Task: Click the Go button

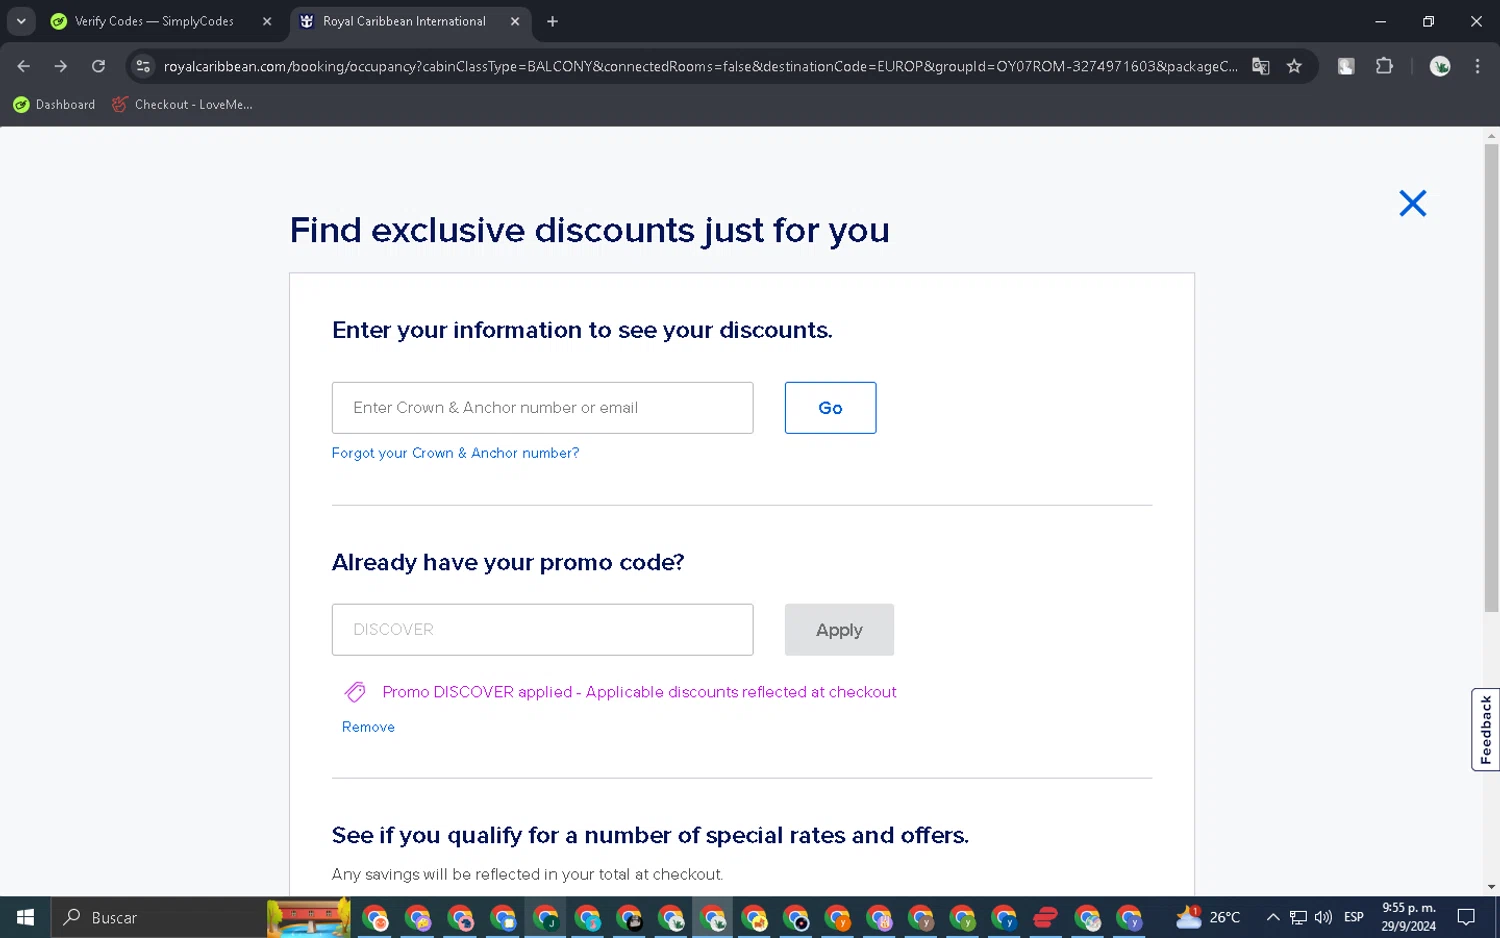Action: pos(830,408)
